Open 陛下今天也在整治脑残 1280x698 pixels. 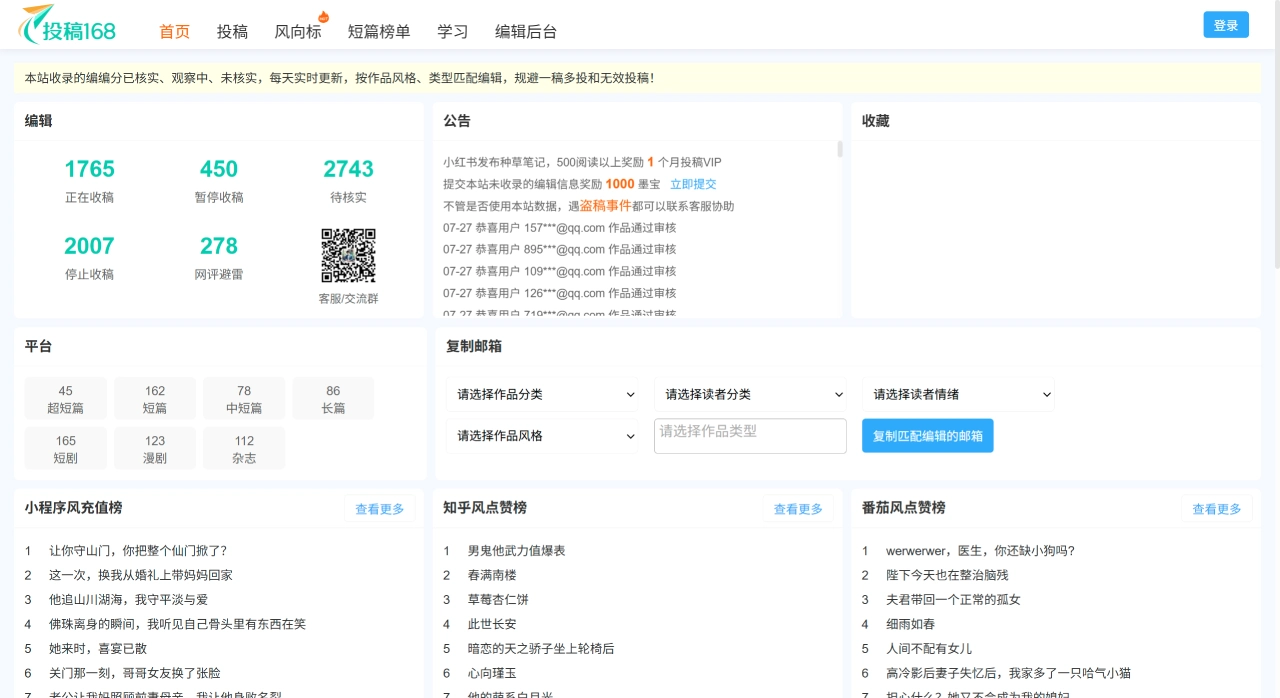[x=947, y=575]
